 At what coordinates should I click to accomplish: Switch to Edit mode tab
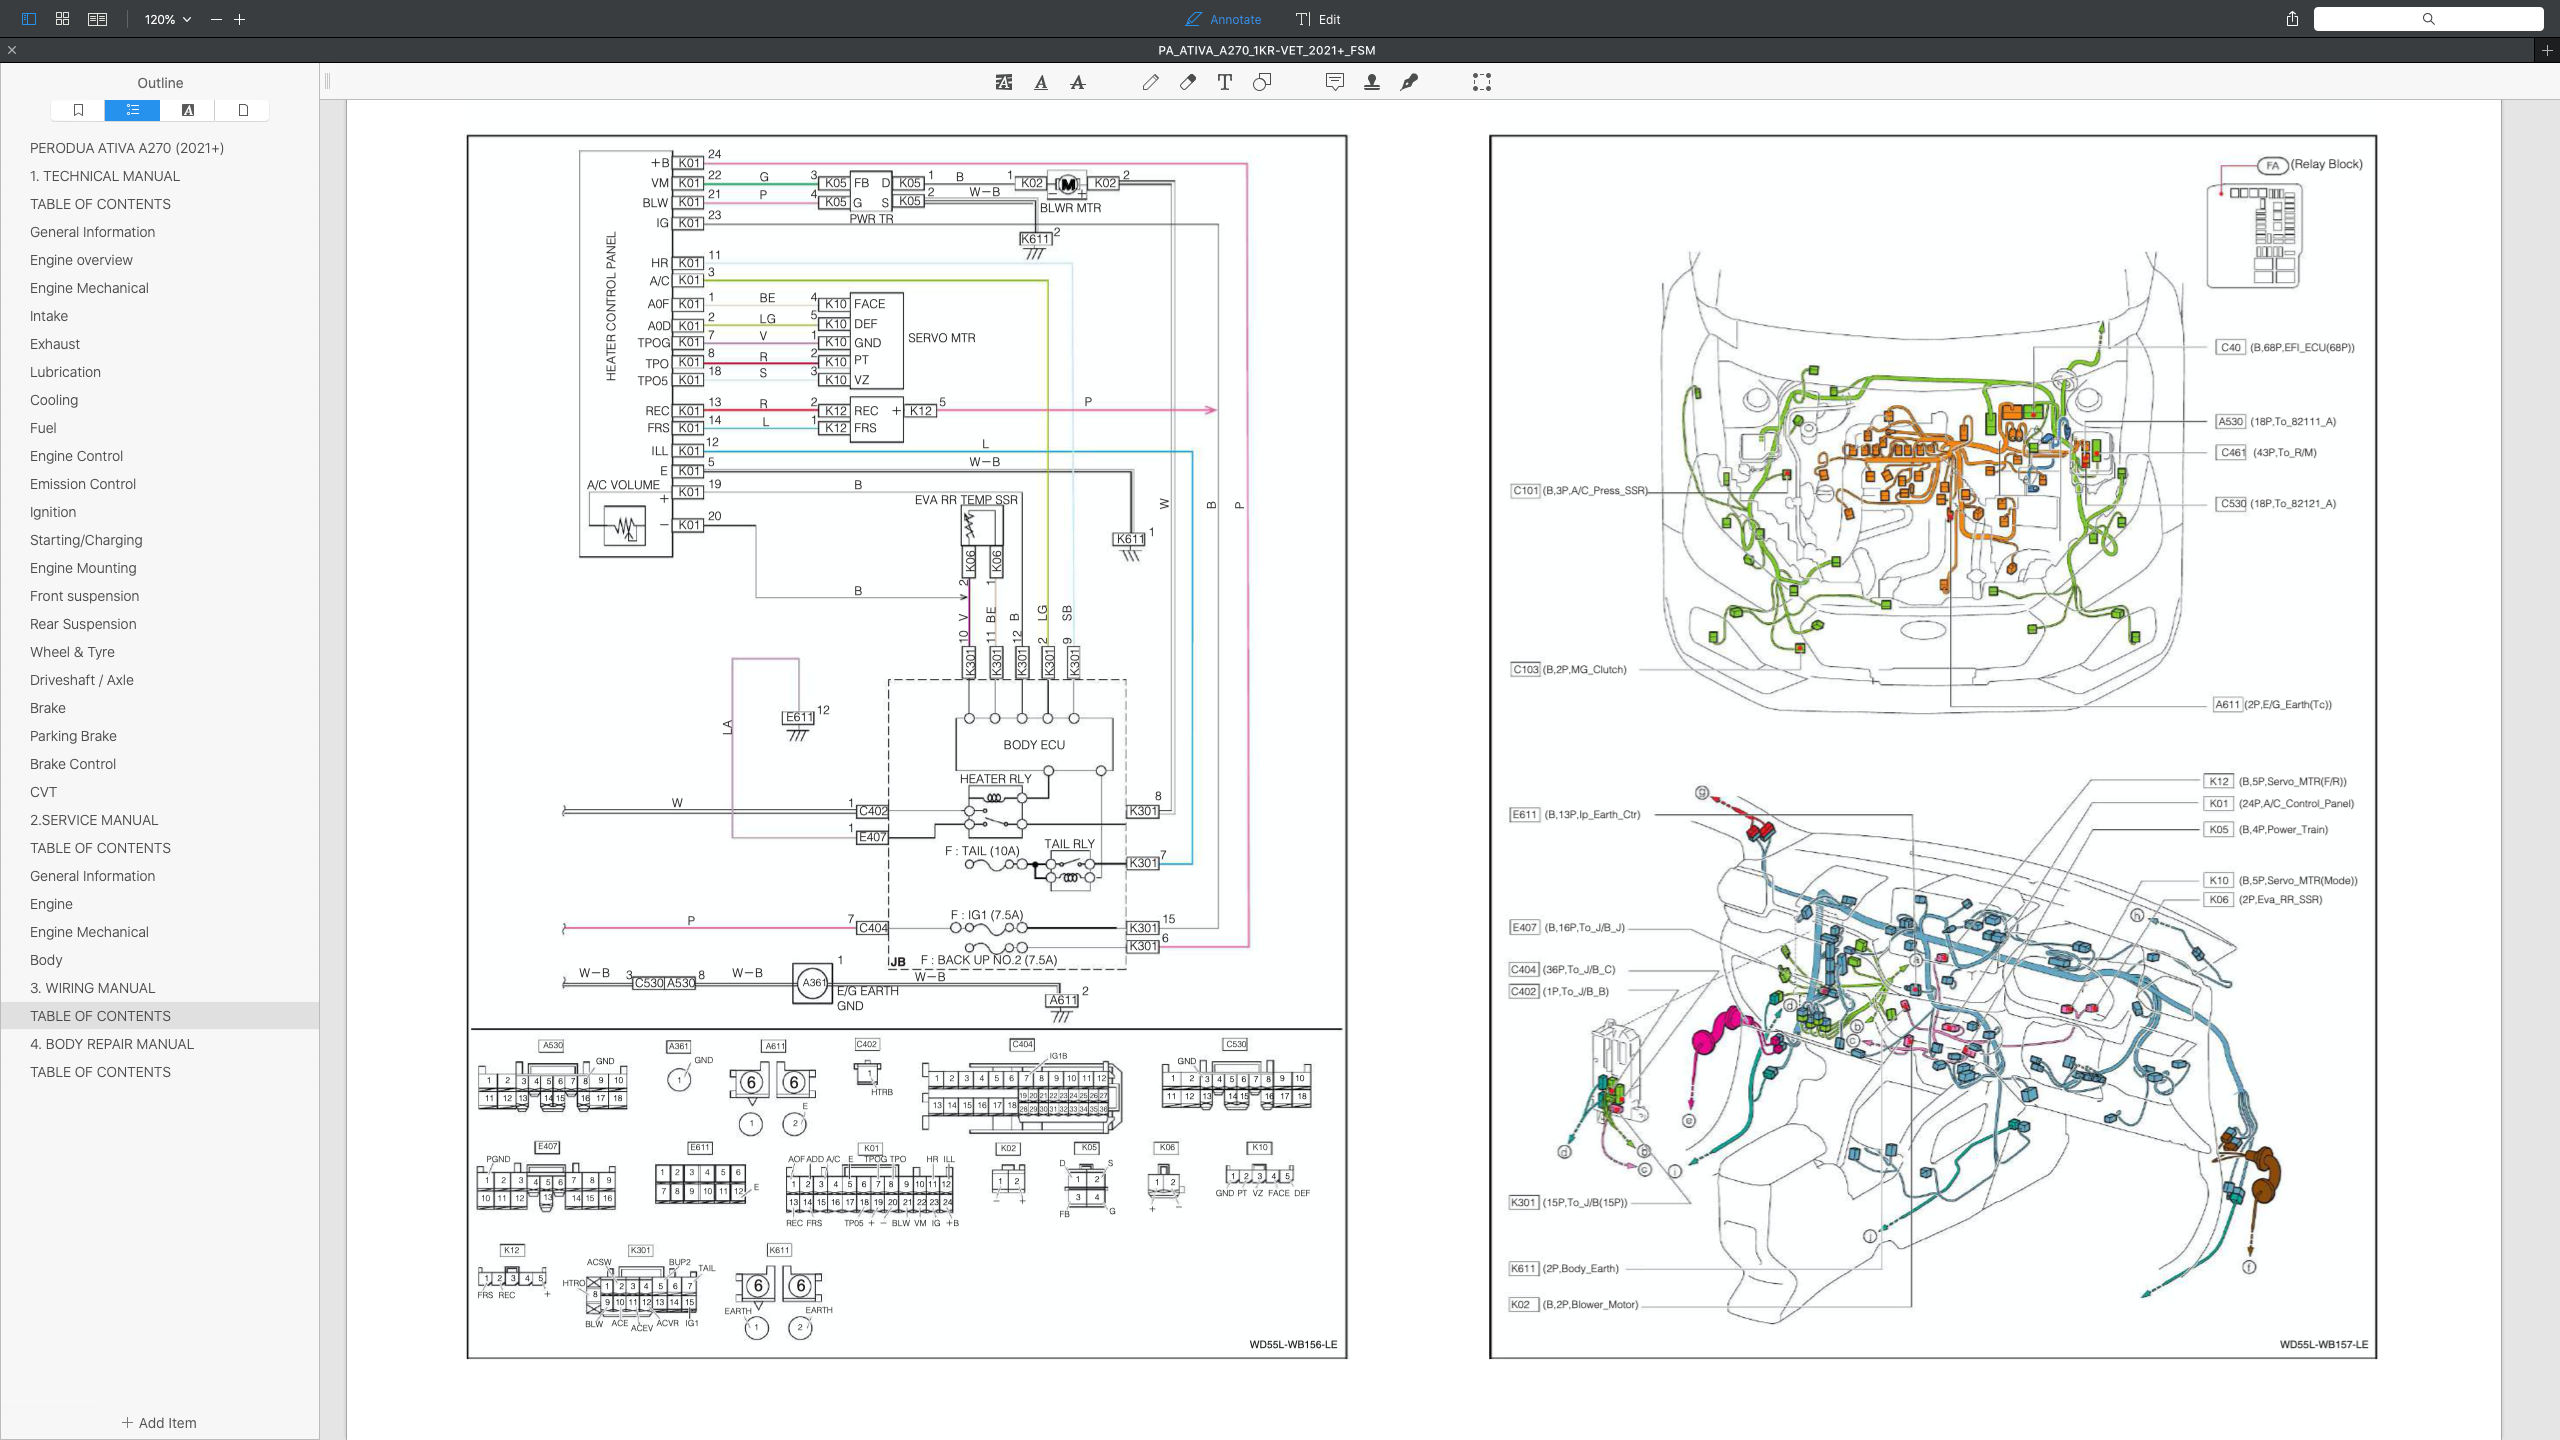pyautogui.click(x=1318, y=19)
